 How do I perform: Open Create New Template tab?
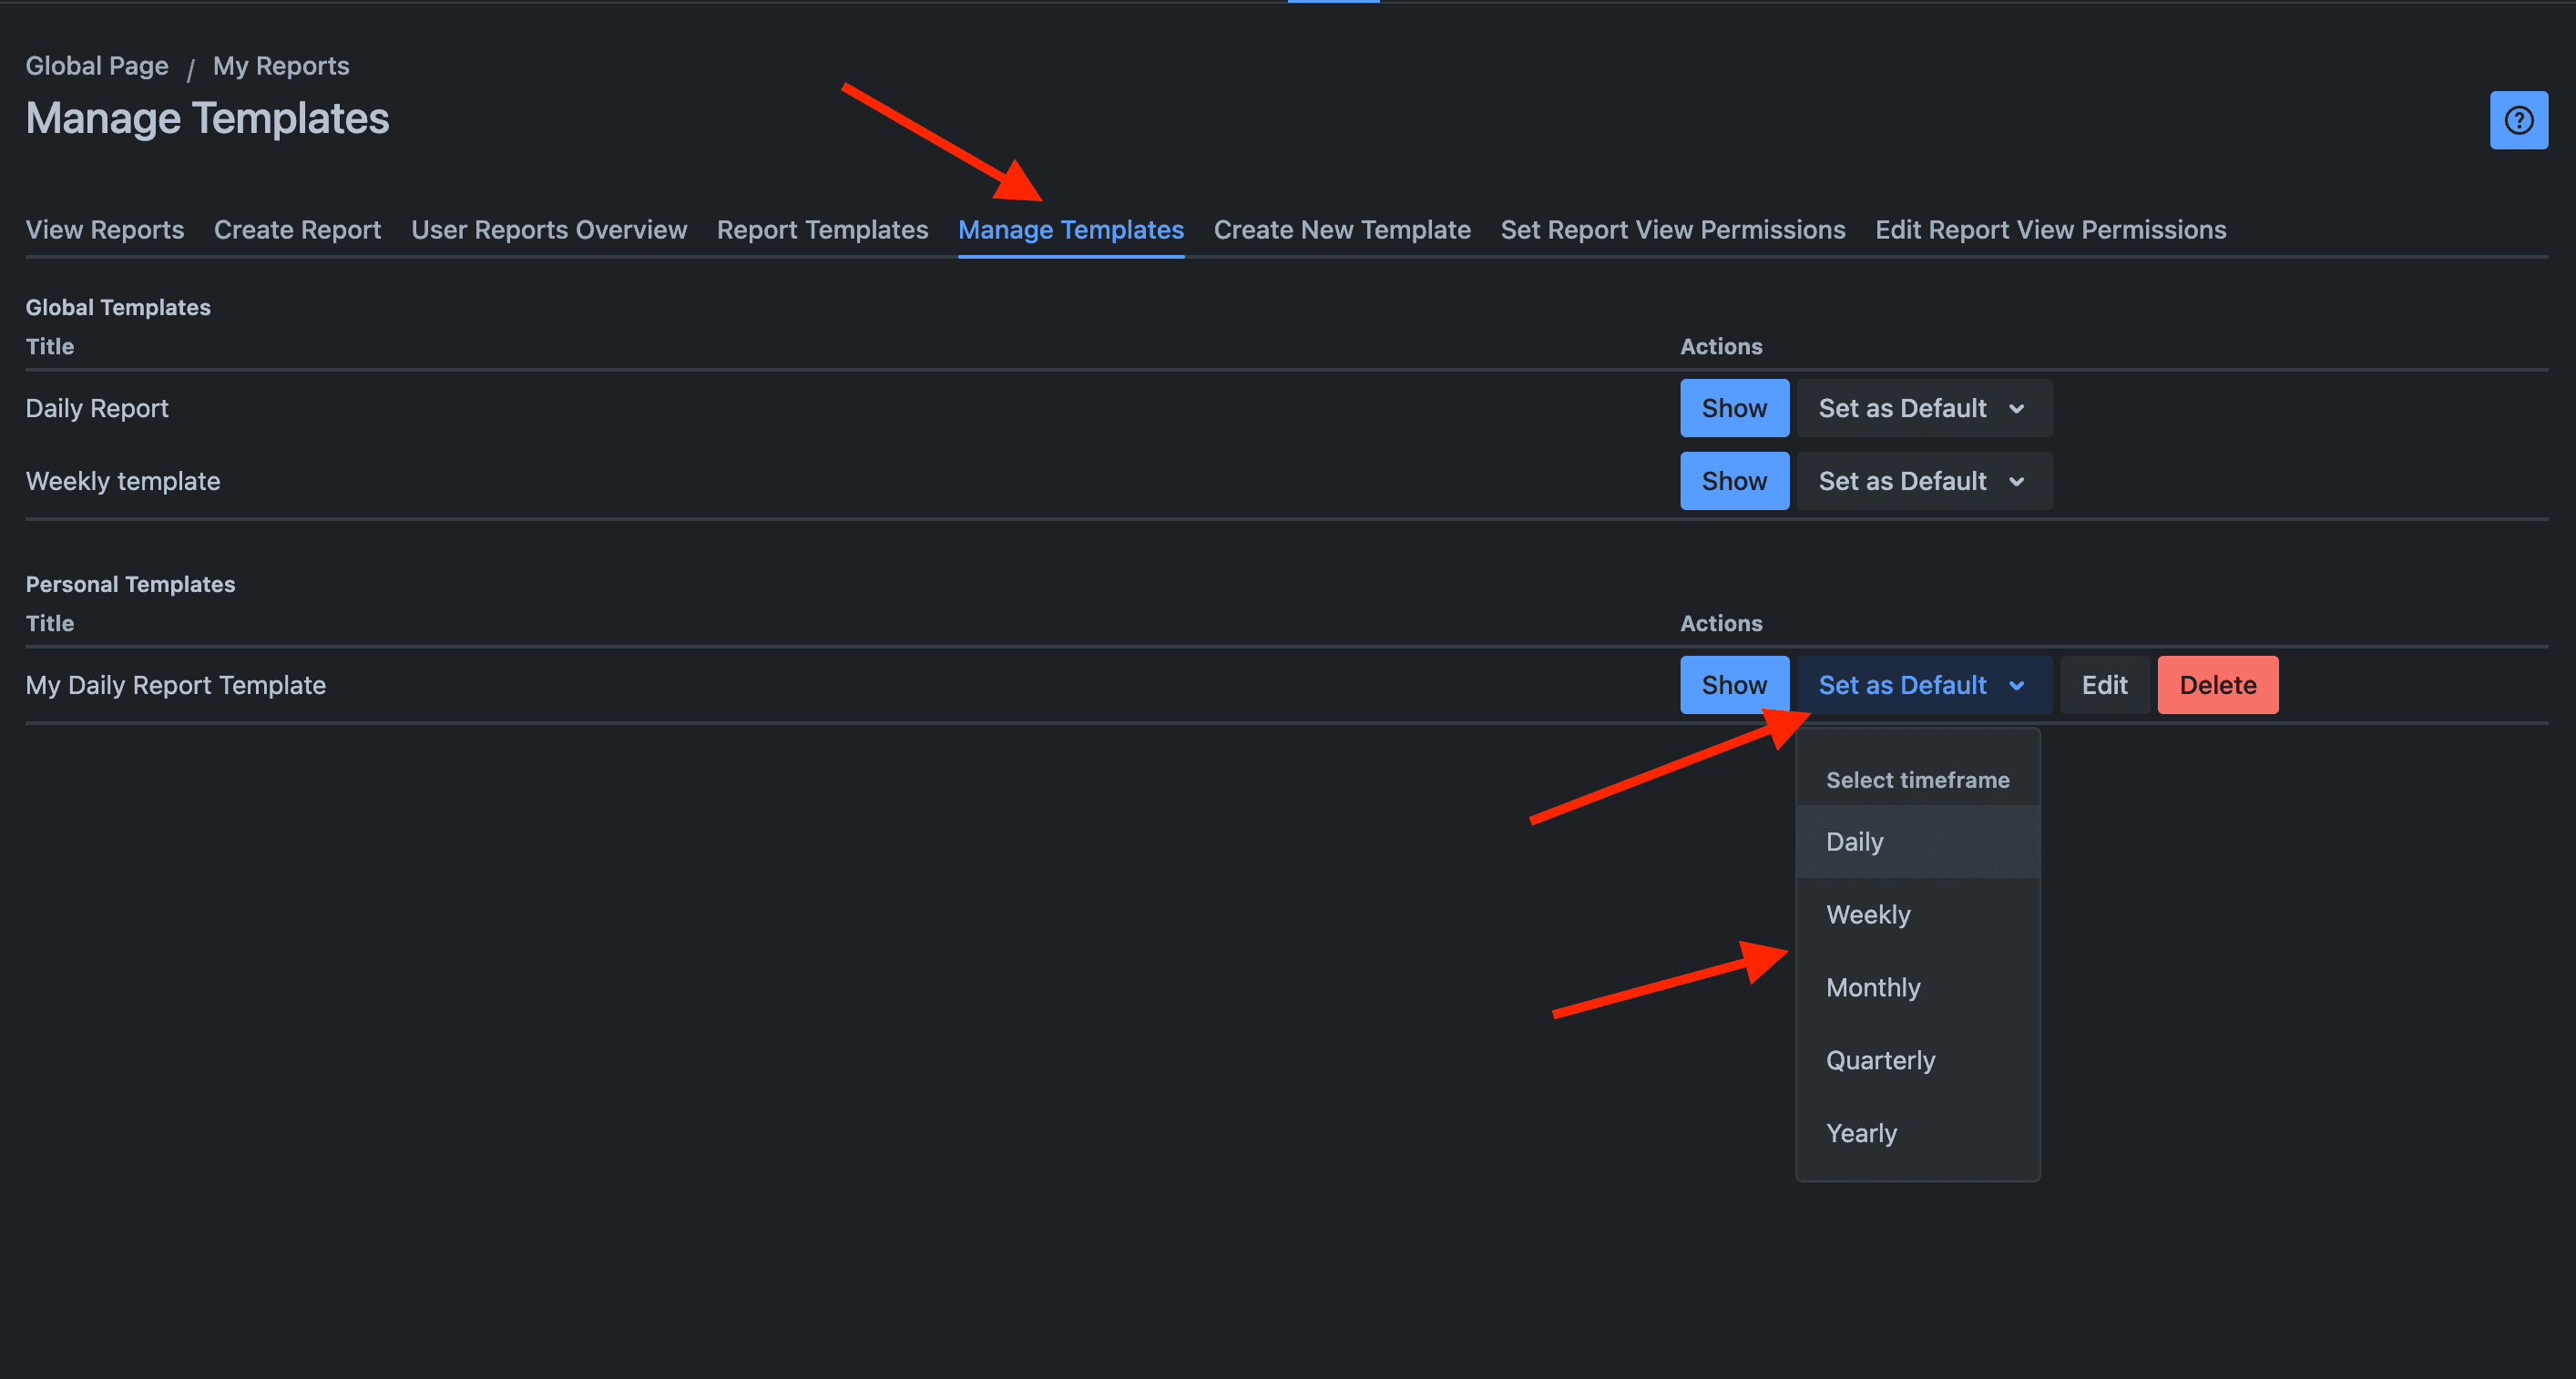[x=1342, y=230]
